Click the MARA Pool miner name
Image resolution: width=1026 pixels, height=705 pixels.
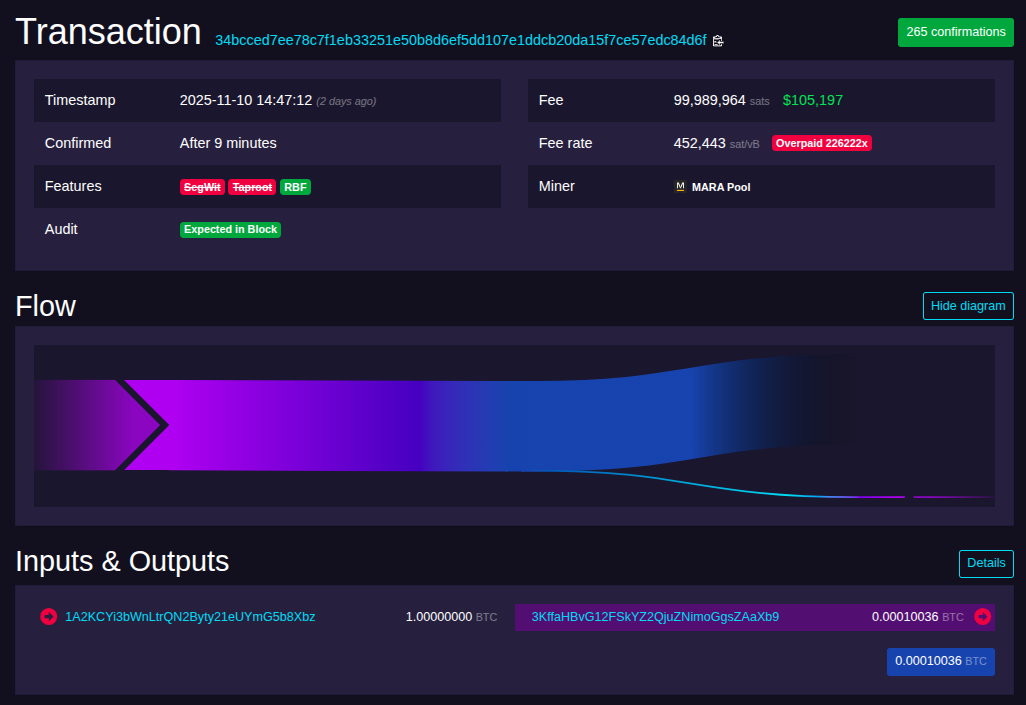click(720, 187)
